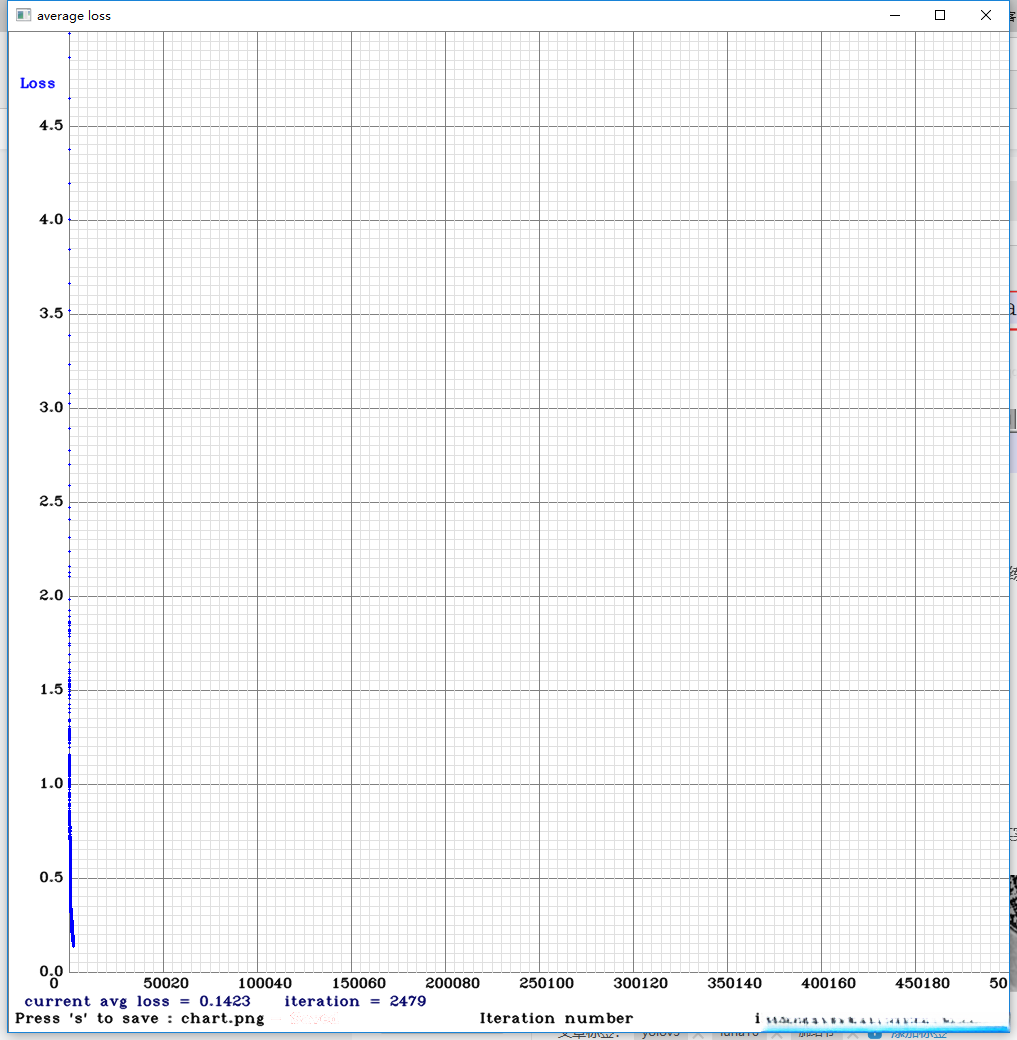
Task: Click the "Press 's' to save : chart.png" text
Action: [140, 1019]
